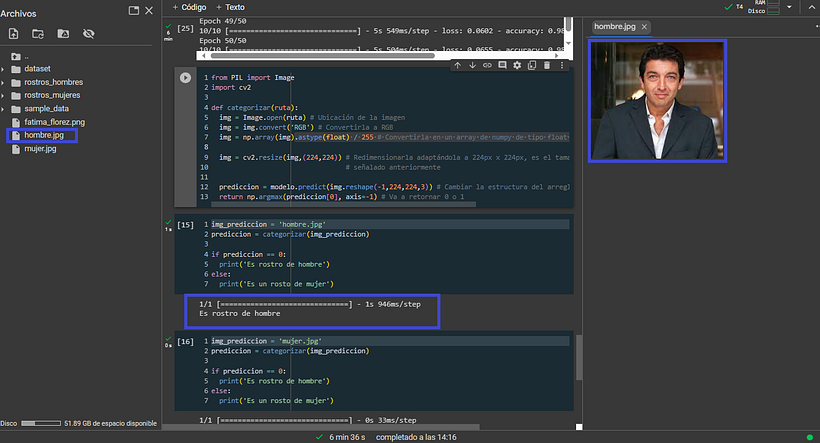Image resolution: width=820 pixels, height=443 pixels.
Task: Refresh the file browser folder
Action: click(38, 33)
